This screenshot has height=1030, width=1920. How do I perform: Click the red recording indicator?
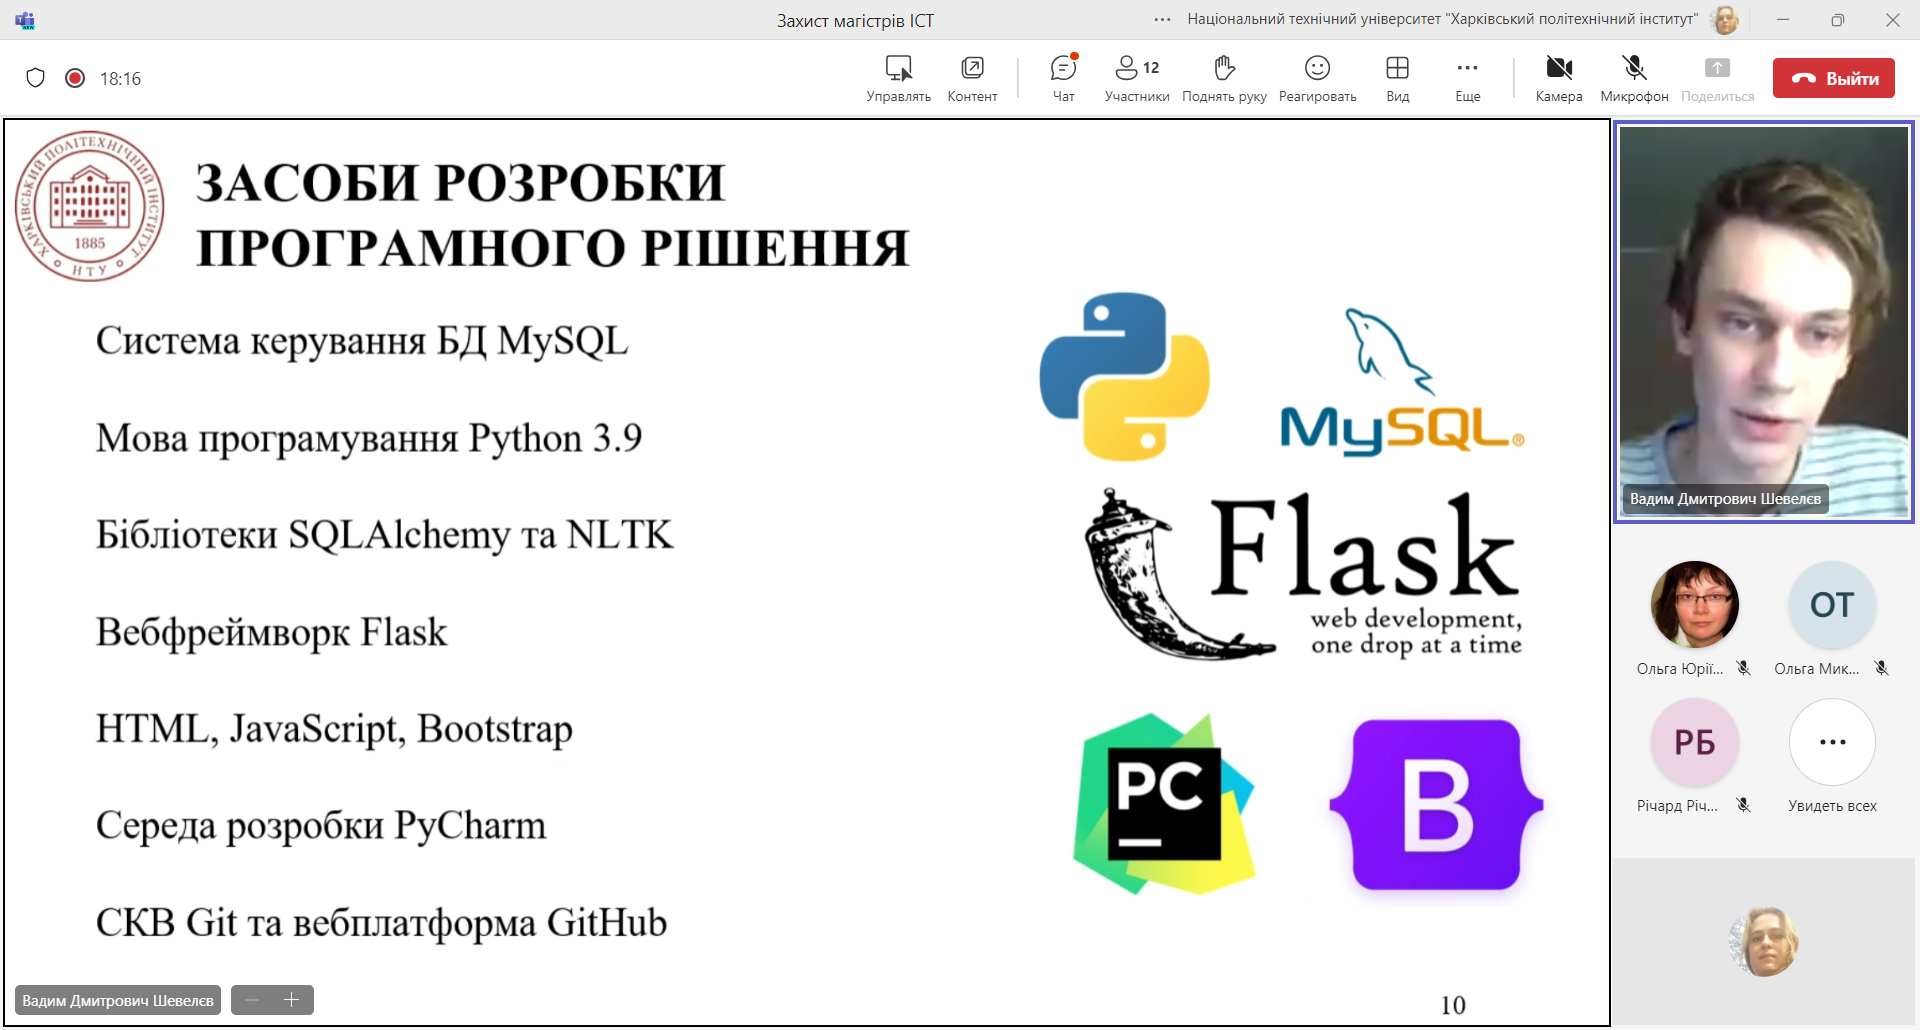click(x=75, y=78)
